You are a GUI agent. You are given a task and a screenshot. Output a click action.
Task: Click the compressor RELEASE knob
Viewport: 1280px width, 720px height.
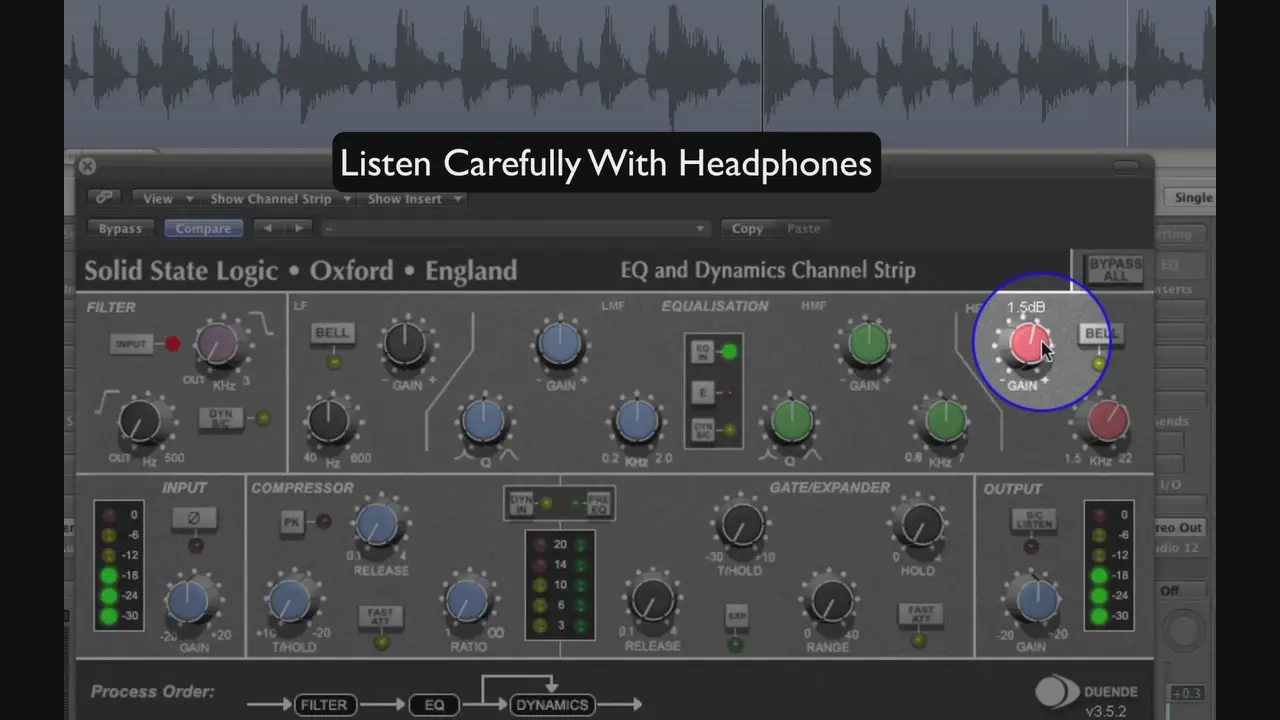pyautogui.click(x=377, y=525)
